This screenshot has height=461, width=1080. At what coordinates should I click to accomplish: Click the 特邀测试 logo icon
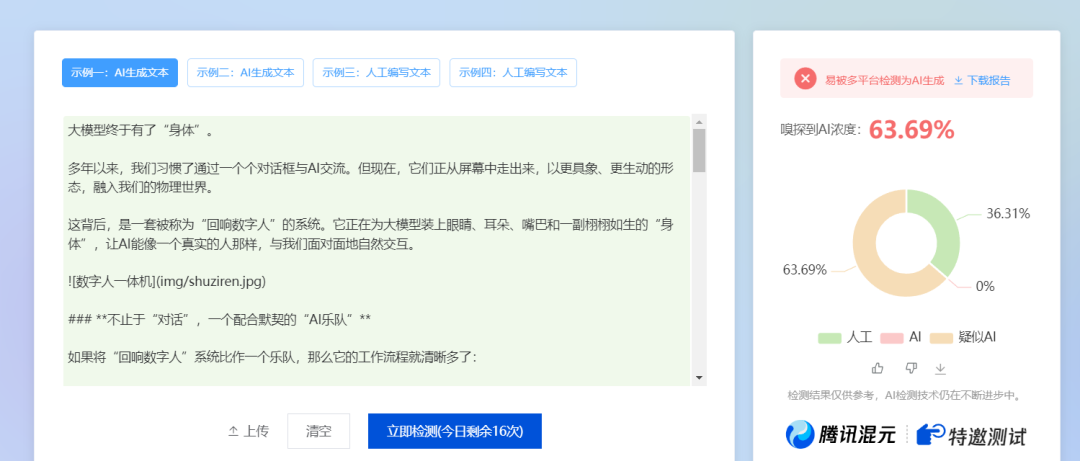click(931, 435)
